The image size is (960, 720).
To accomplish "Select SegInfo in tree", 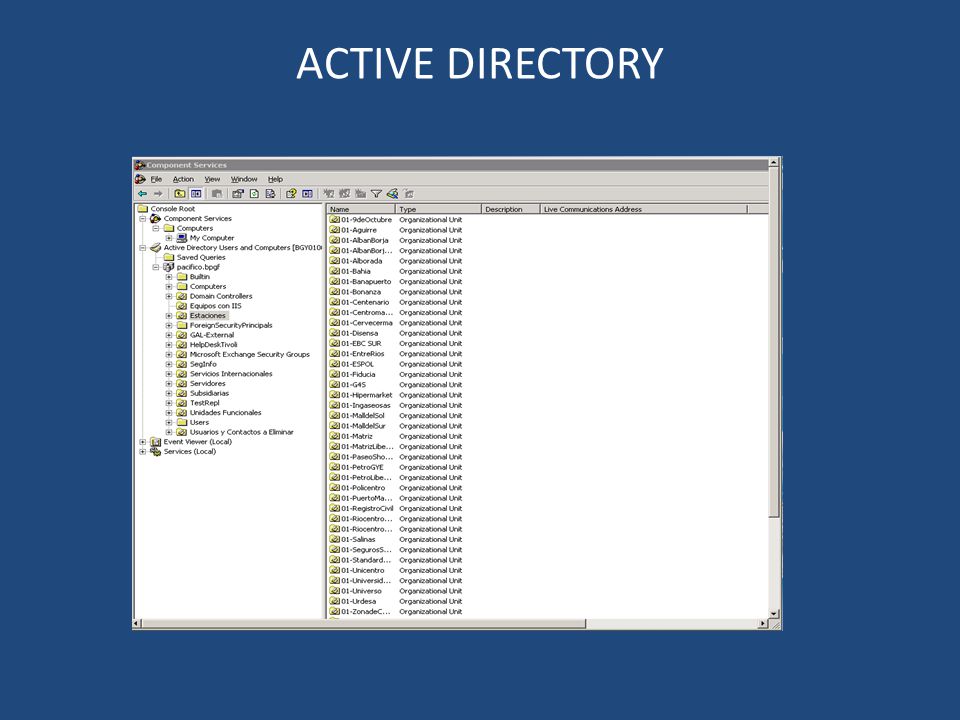I will coord(203,364).
